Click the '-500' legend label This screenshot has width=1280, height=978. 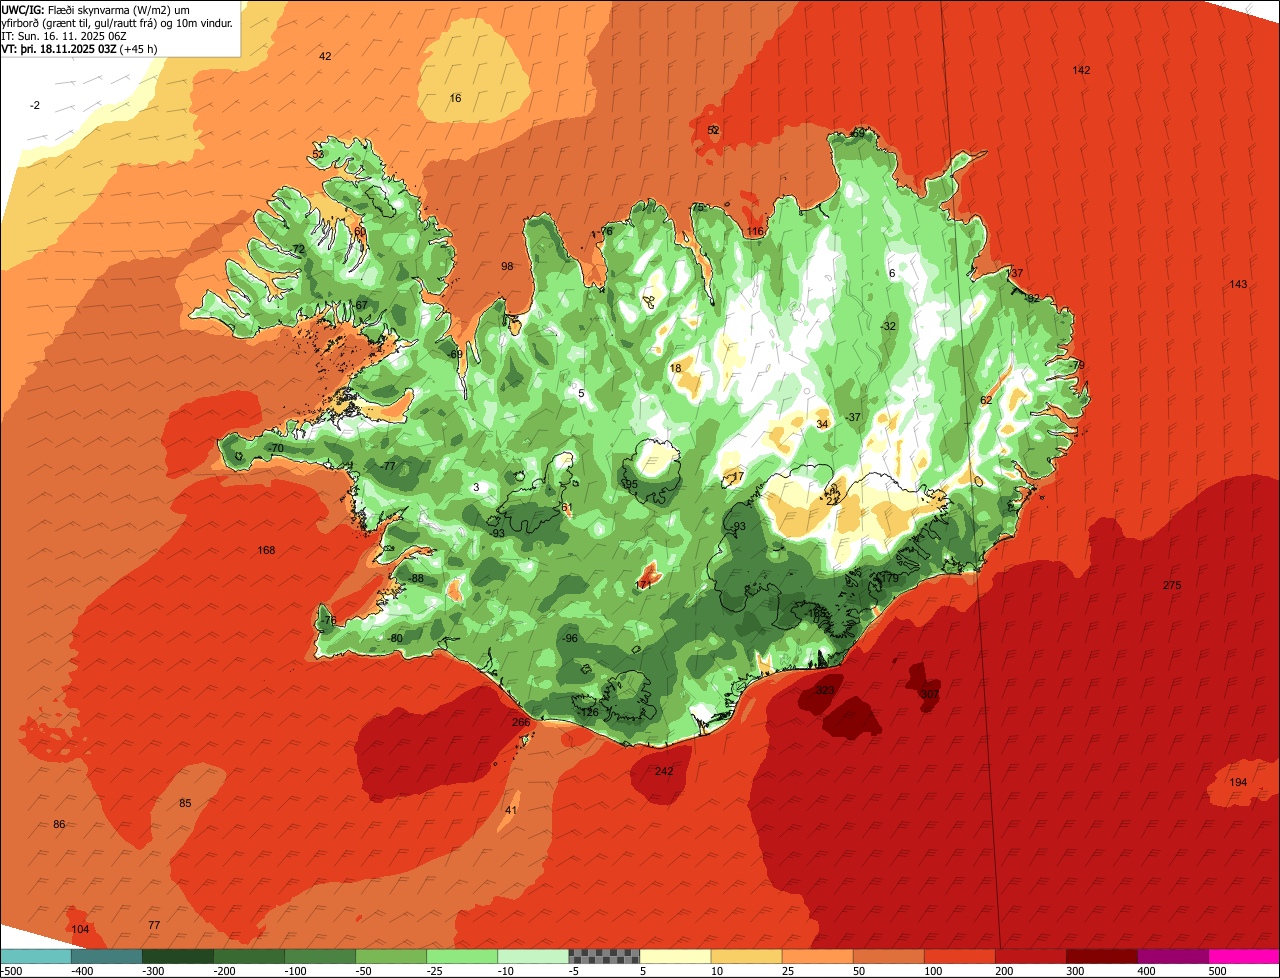tap(12, 970)
